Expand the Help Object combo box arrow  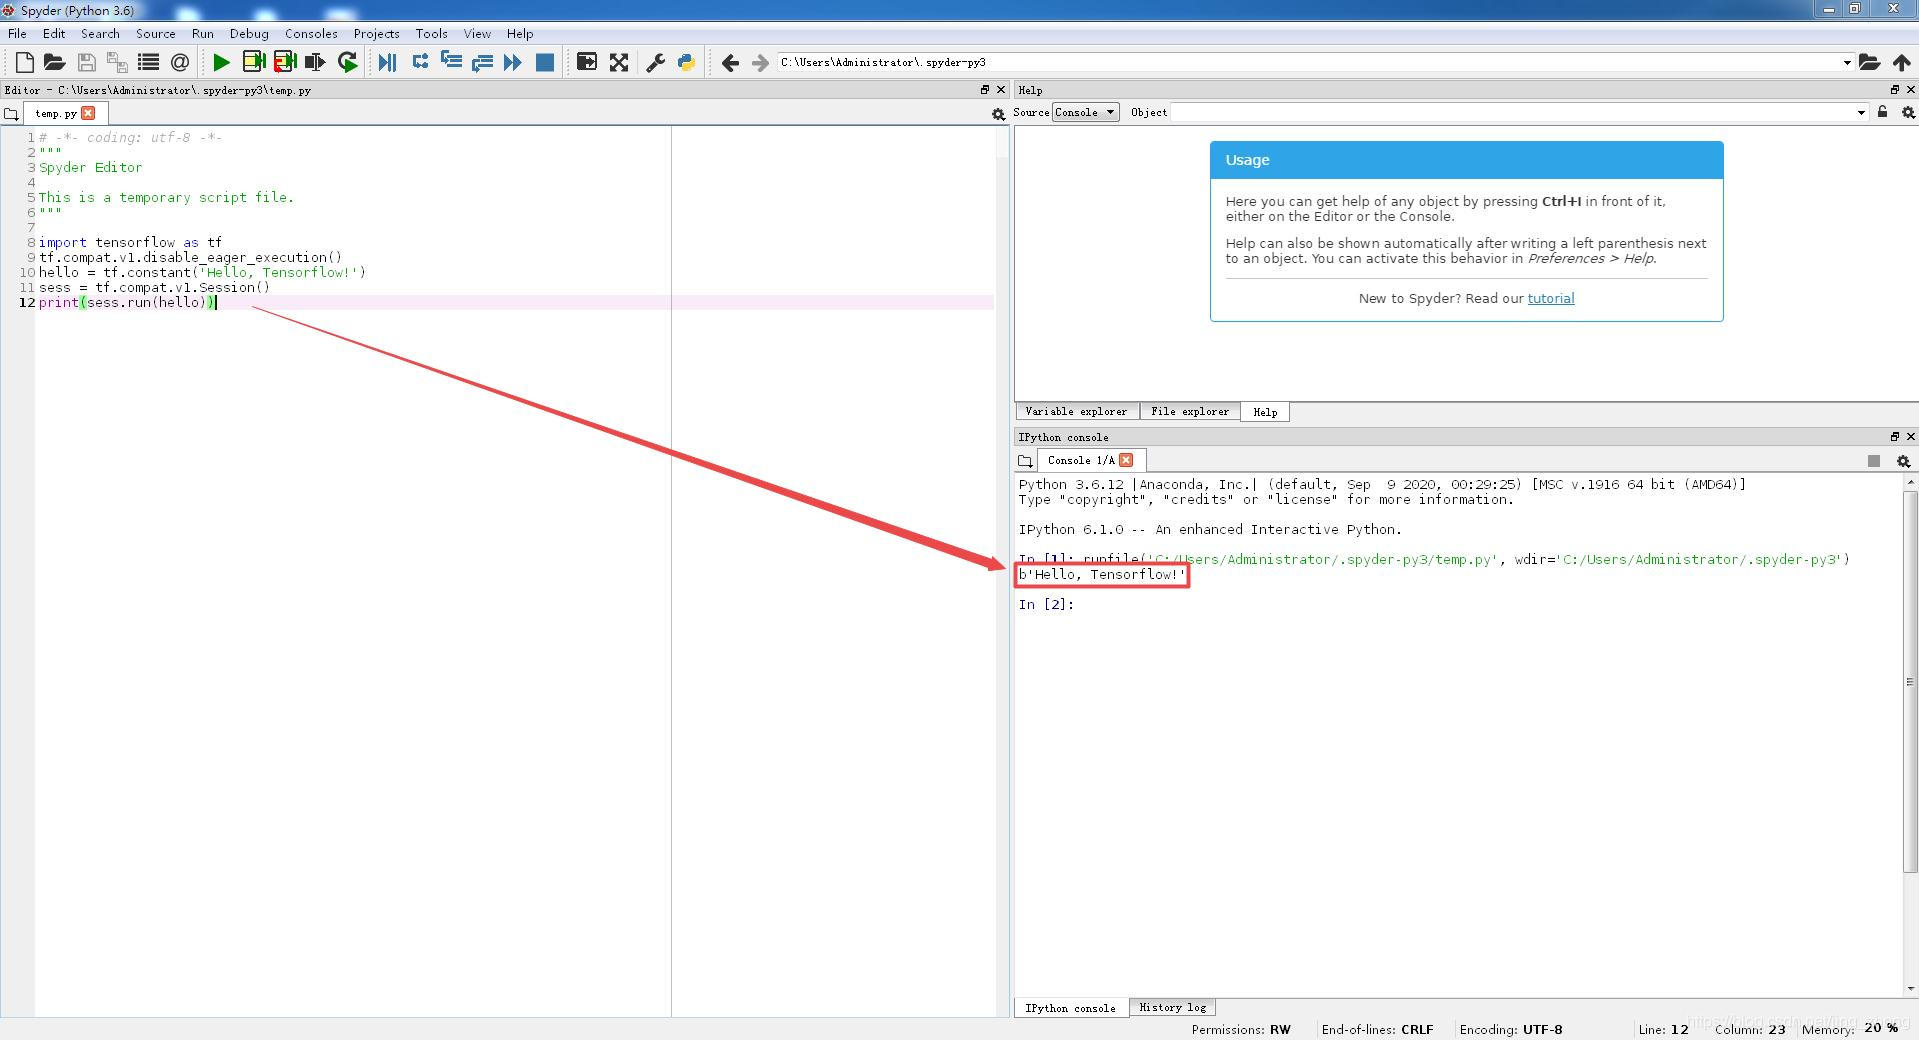click(1860, 112)
